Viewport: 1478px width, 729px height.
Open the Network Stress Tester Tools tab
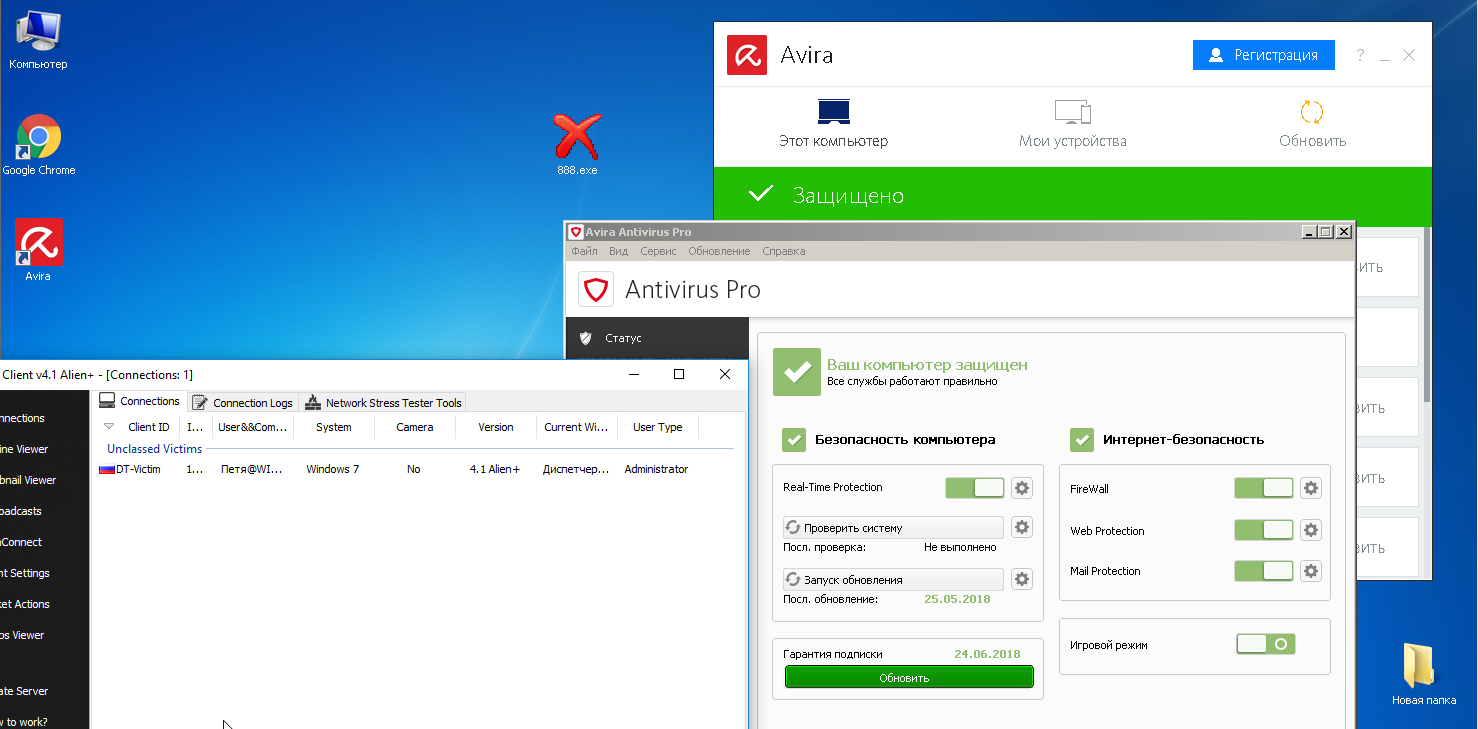(383, 402)
